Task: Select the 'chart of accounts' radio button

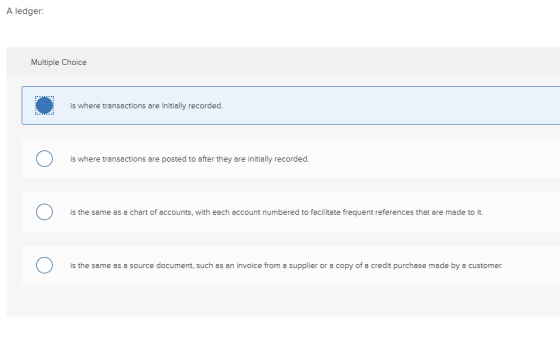Action: [44, 212]
